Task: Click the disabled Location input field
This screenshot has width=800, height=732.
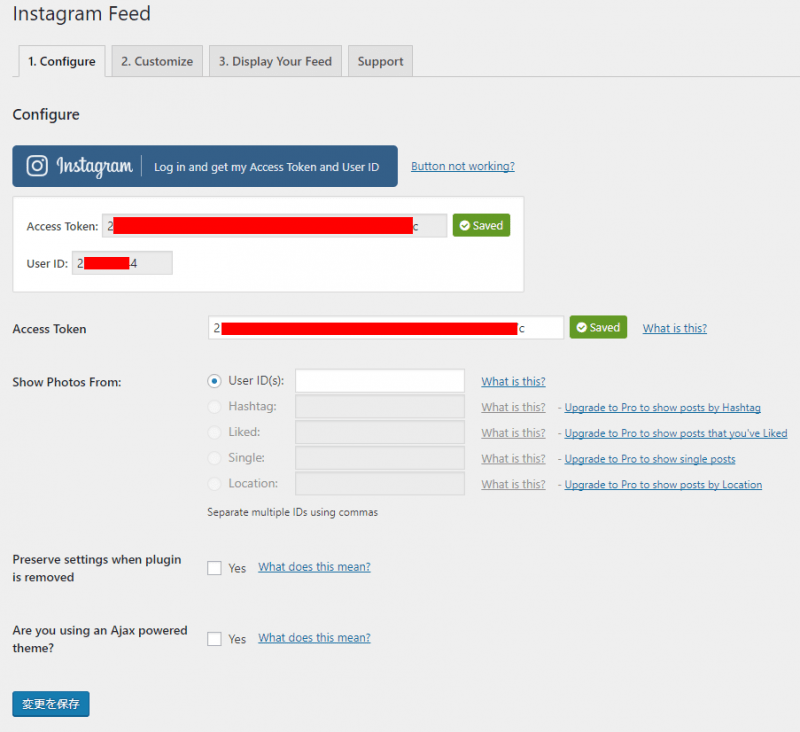Action: pyautogui.click(x=380, y=484)
